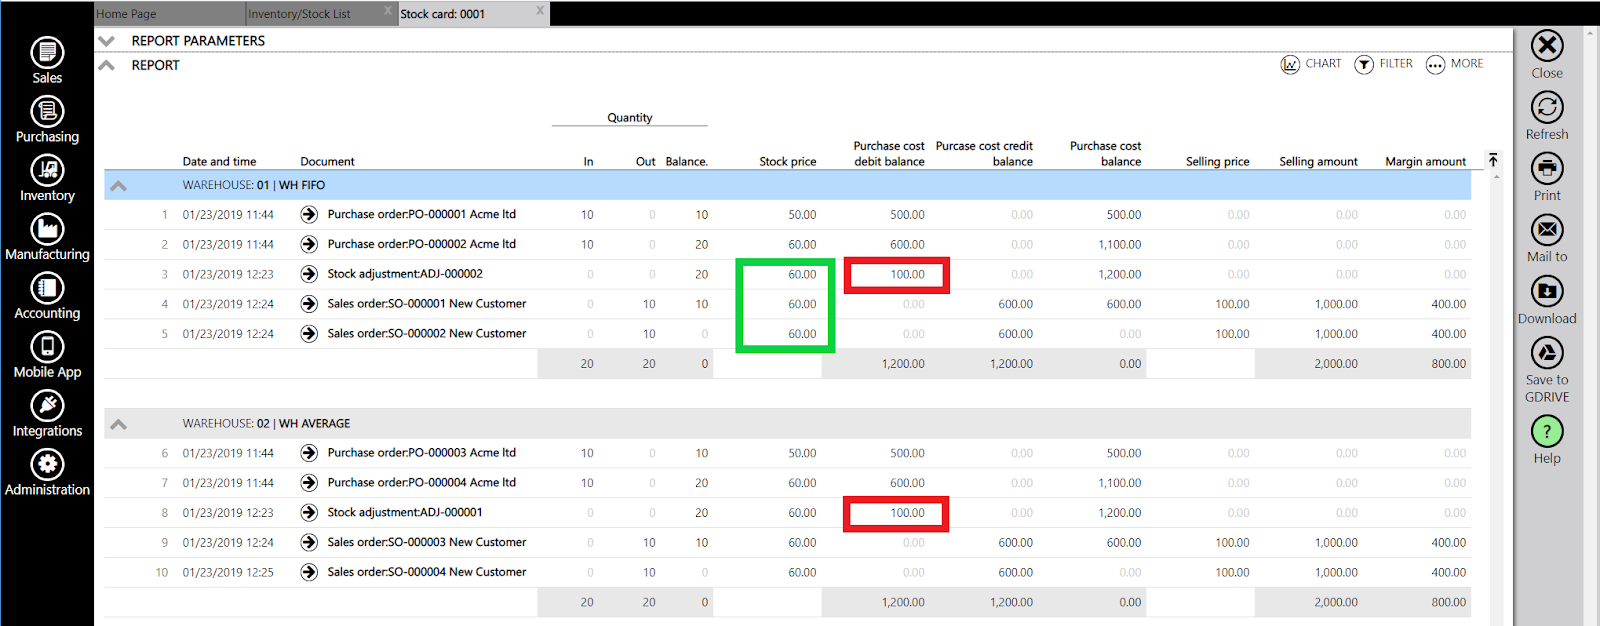Click the Purchase cost balance header
1600x626 pixels.
point(1106,154)
